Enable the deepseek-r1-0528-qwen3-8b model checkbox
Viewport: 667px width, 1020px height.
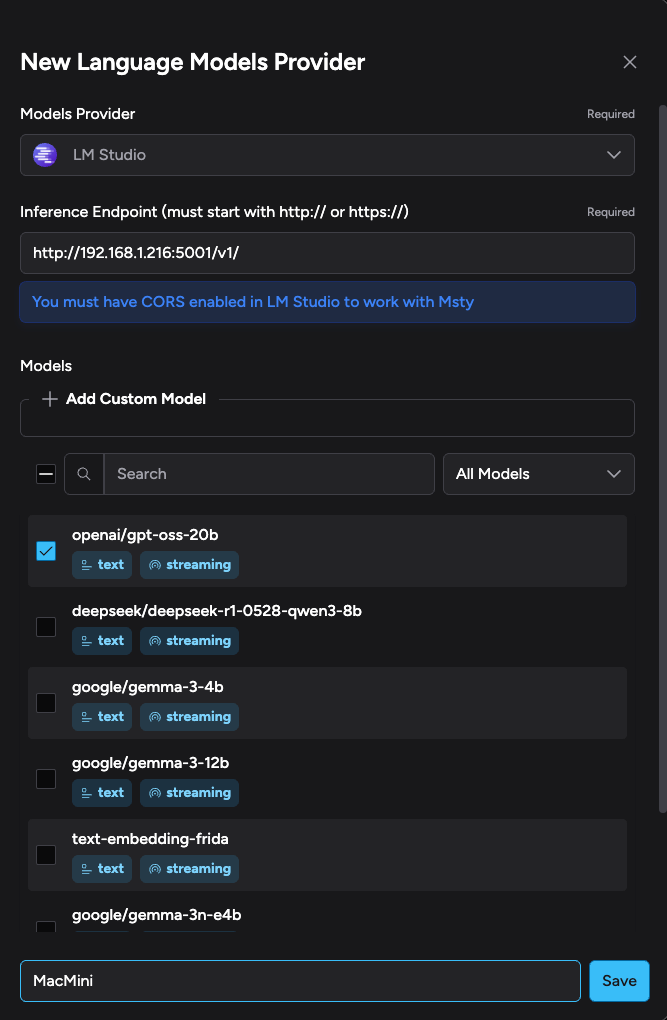click(x=46, y=627)
